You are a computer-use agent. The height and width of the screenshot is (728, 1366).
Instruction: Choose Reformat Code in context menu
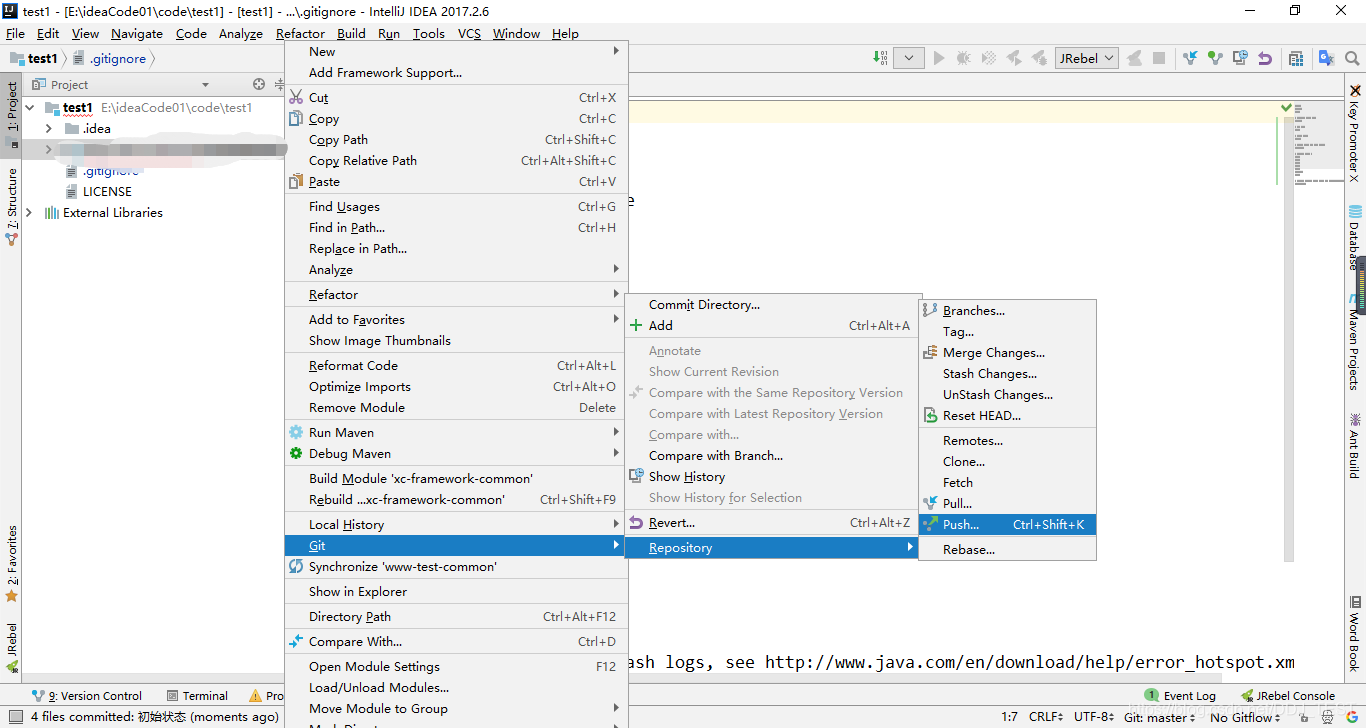456,365
